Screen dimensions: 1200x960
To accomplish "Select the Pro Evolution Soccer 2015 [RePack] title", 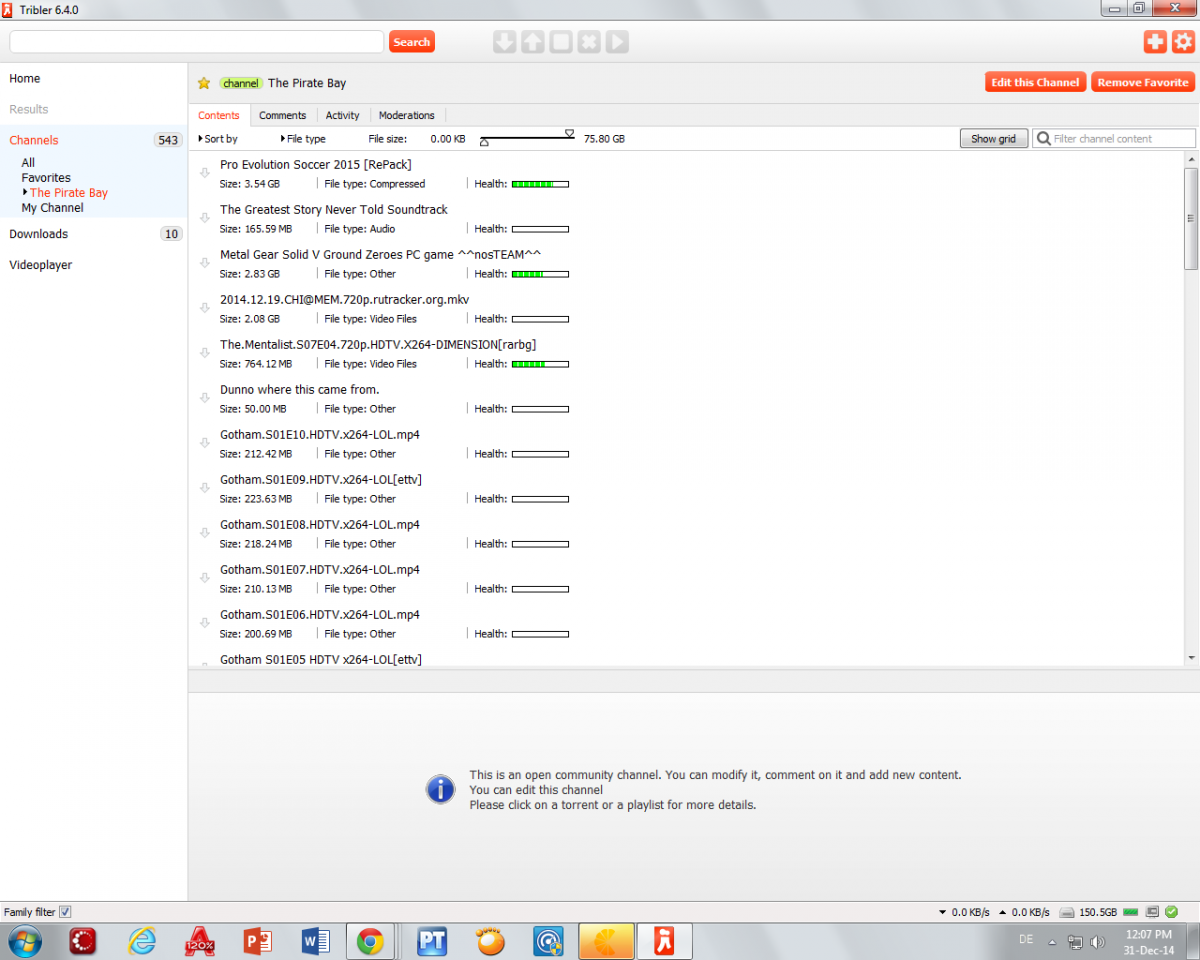I will tap(316, 164).
